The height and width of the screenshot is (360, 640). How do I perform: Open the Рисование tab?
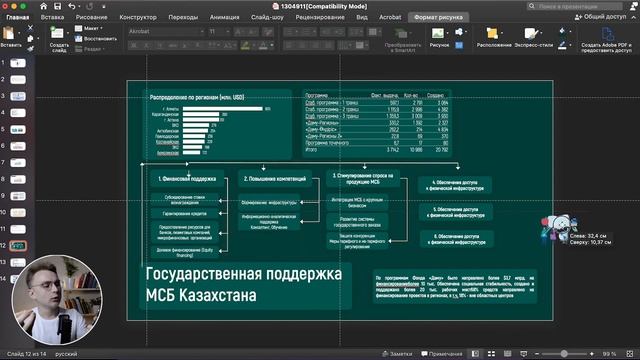coord(91,17)
